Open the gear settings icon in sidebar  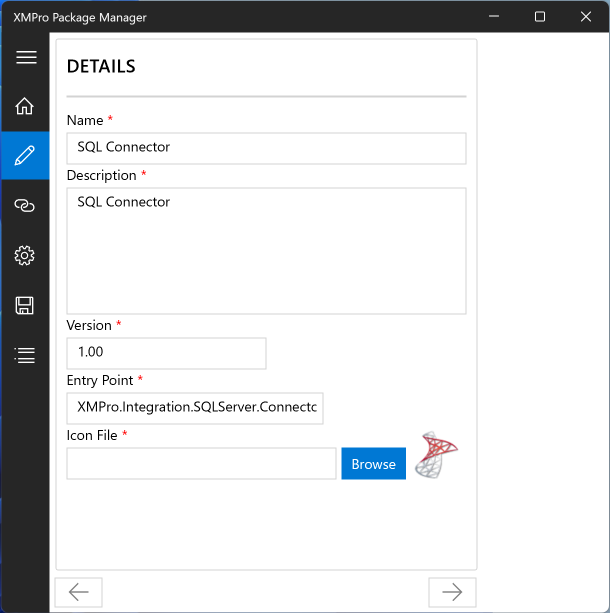coord(25,256)
